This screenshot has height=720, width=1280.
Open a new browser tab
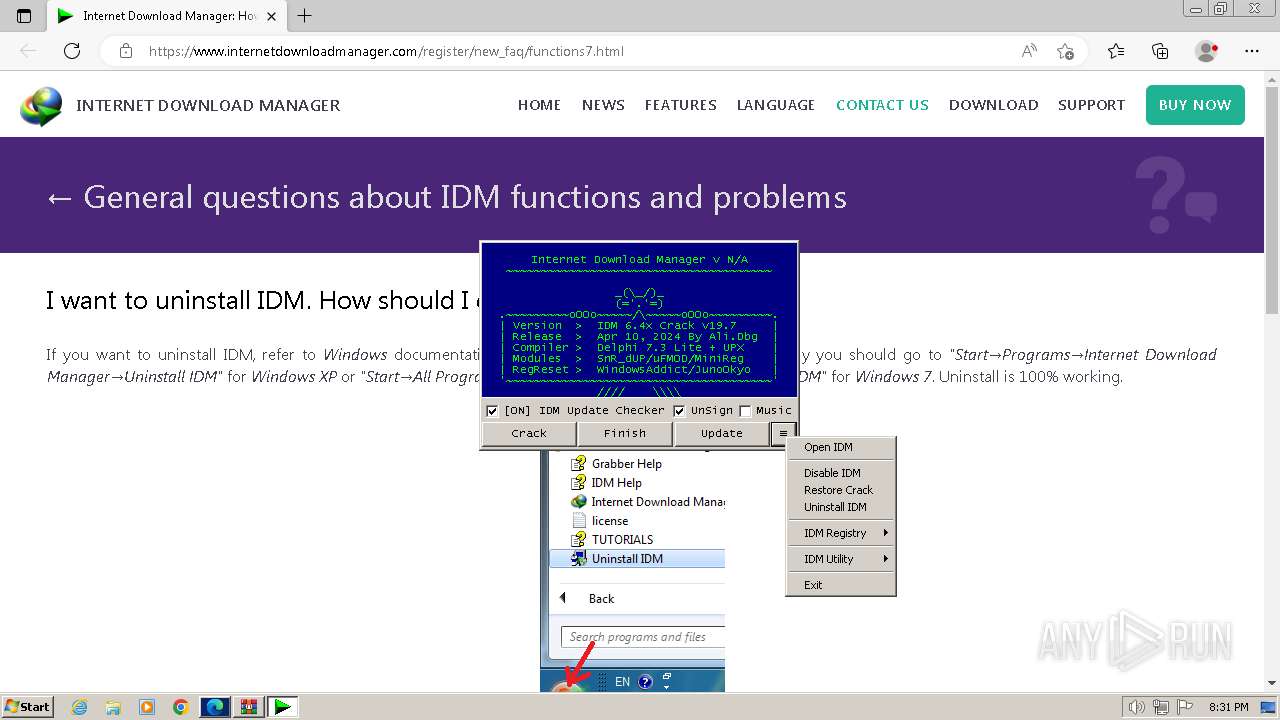coord(305,16)
